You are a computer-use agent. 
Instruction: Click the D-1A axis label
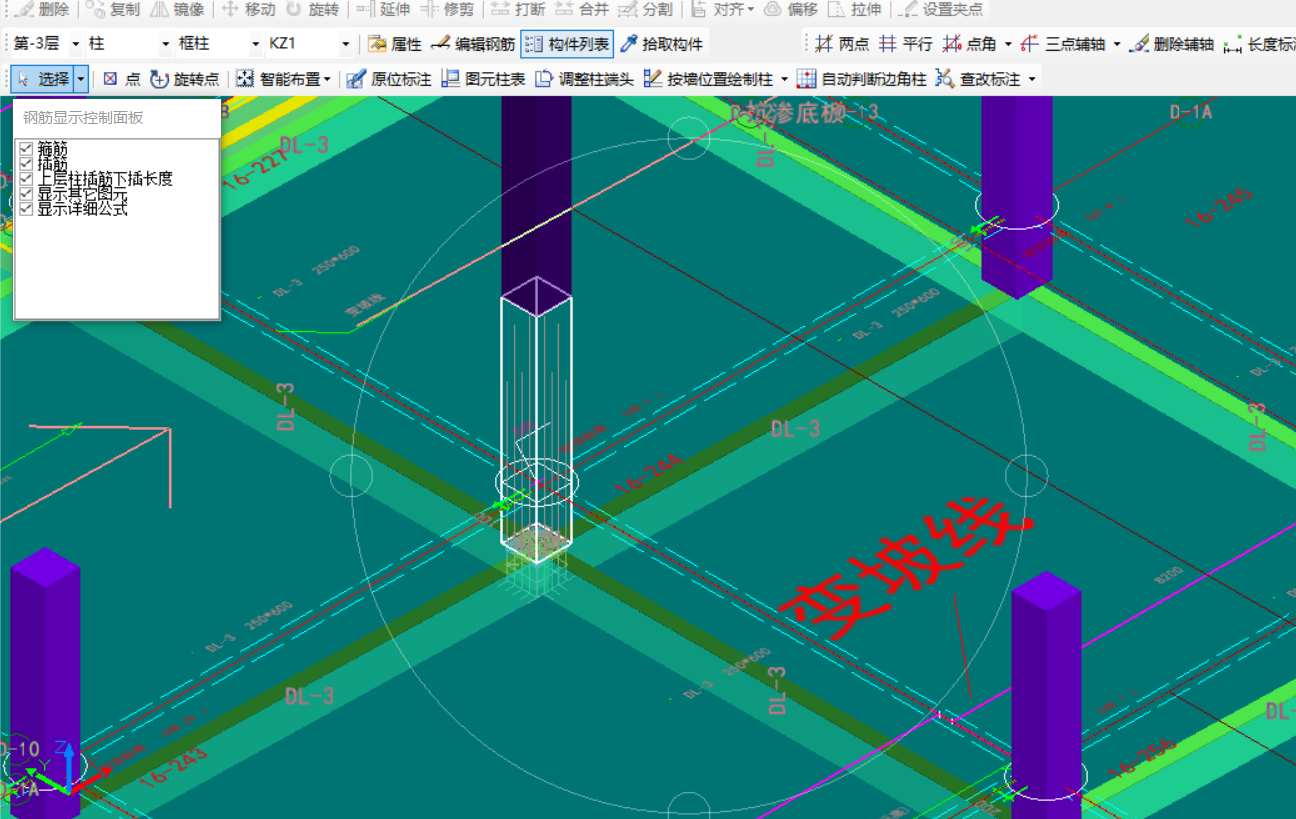[1189, 112]
